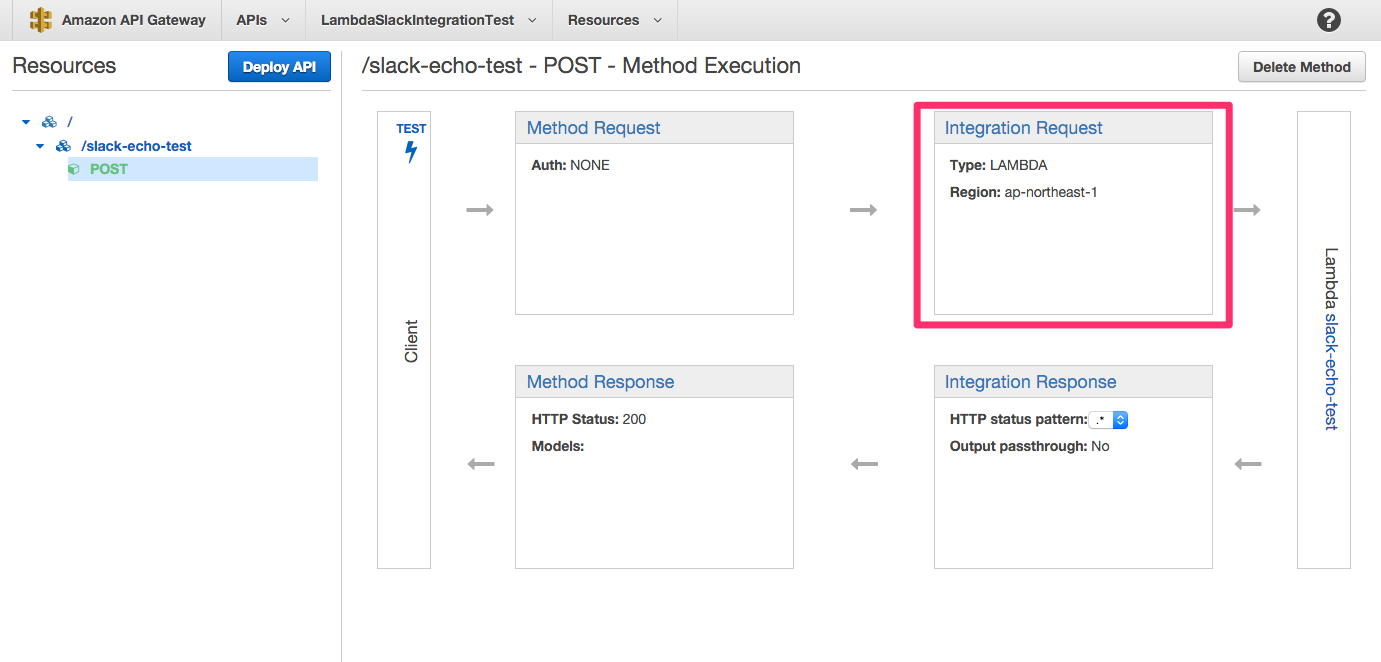Click the root resource cubes icon
Viewport: 1381px width, 662px height.
[x=50, y=122]
